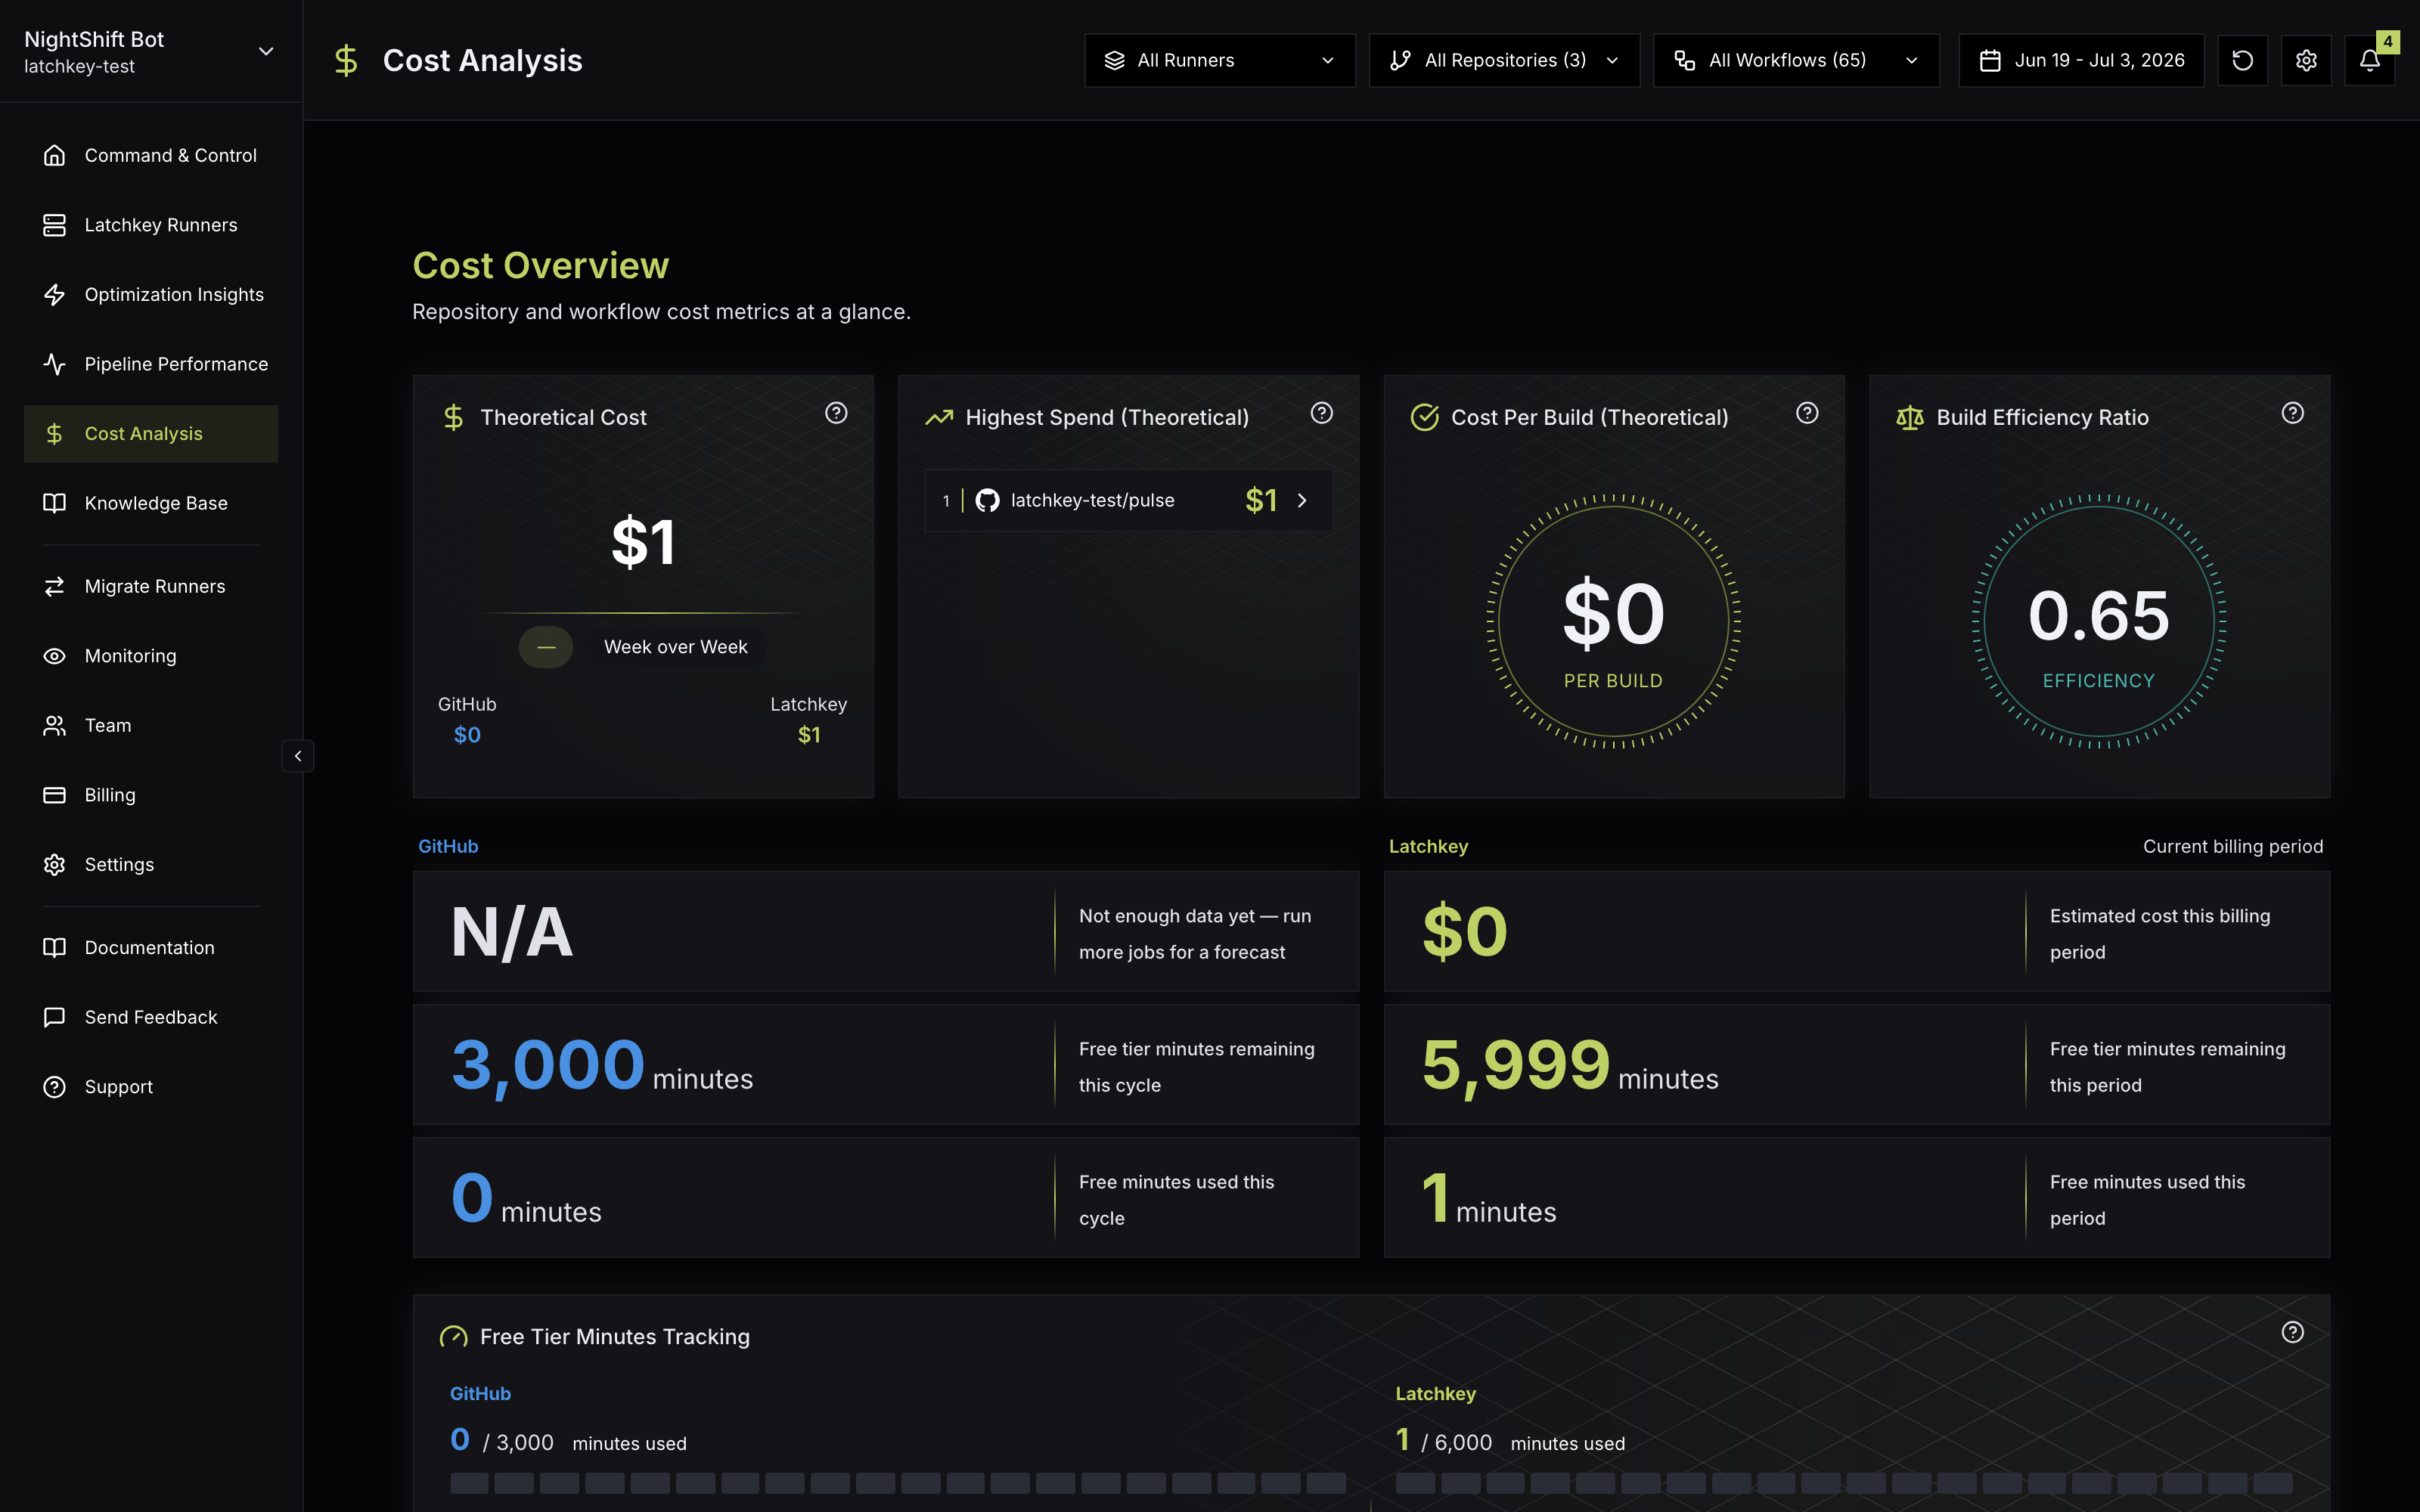2420x1512 pixels.
Task: Click the Monitoring eye icon
Action: point(54,656)
